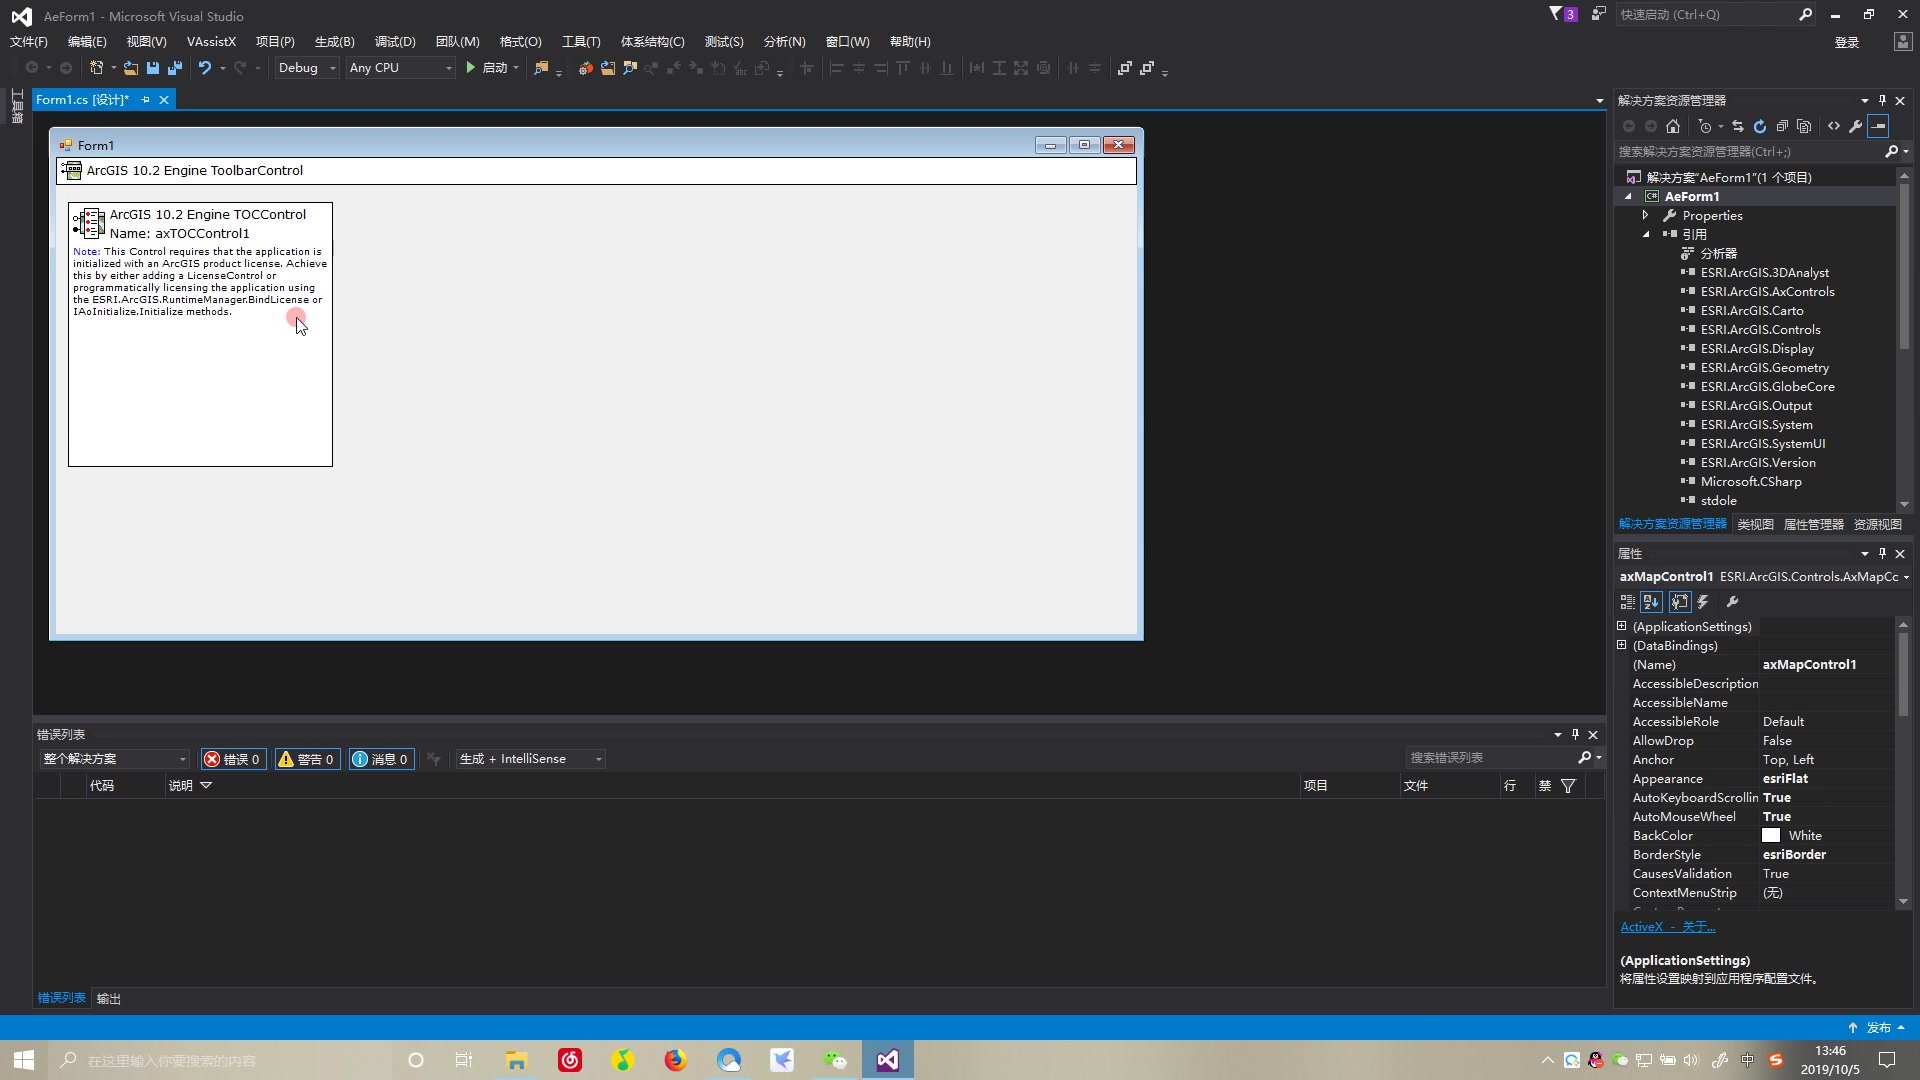Click the Save All toolbar icon
The height and width of the screenshot is (1080, 1920).
click(x=175, y=68)
